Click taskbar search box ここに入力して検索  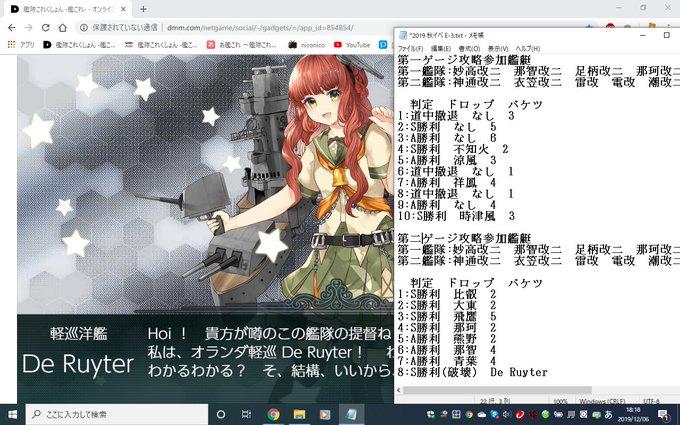click(116, 415)
